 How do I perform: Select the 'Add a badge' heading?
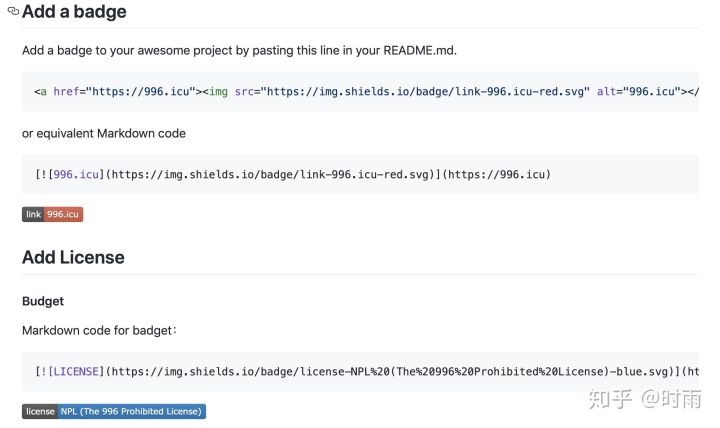point(74,11)
